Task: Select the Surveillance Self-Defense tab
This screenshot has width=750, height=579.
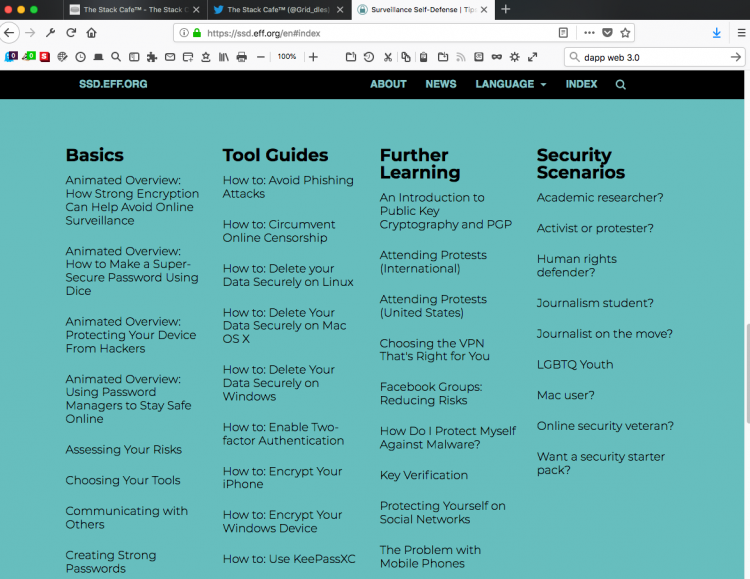Action: [x=423, y=10]
